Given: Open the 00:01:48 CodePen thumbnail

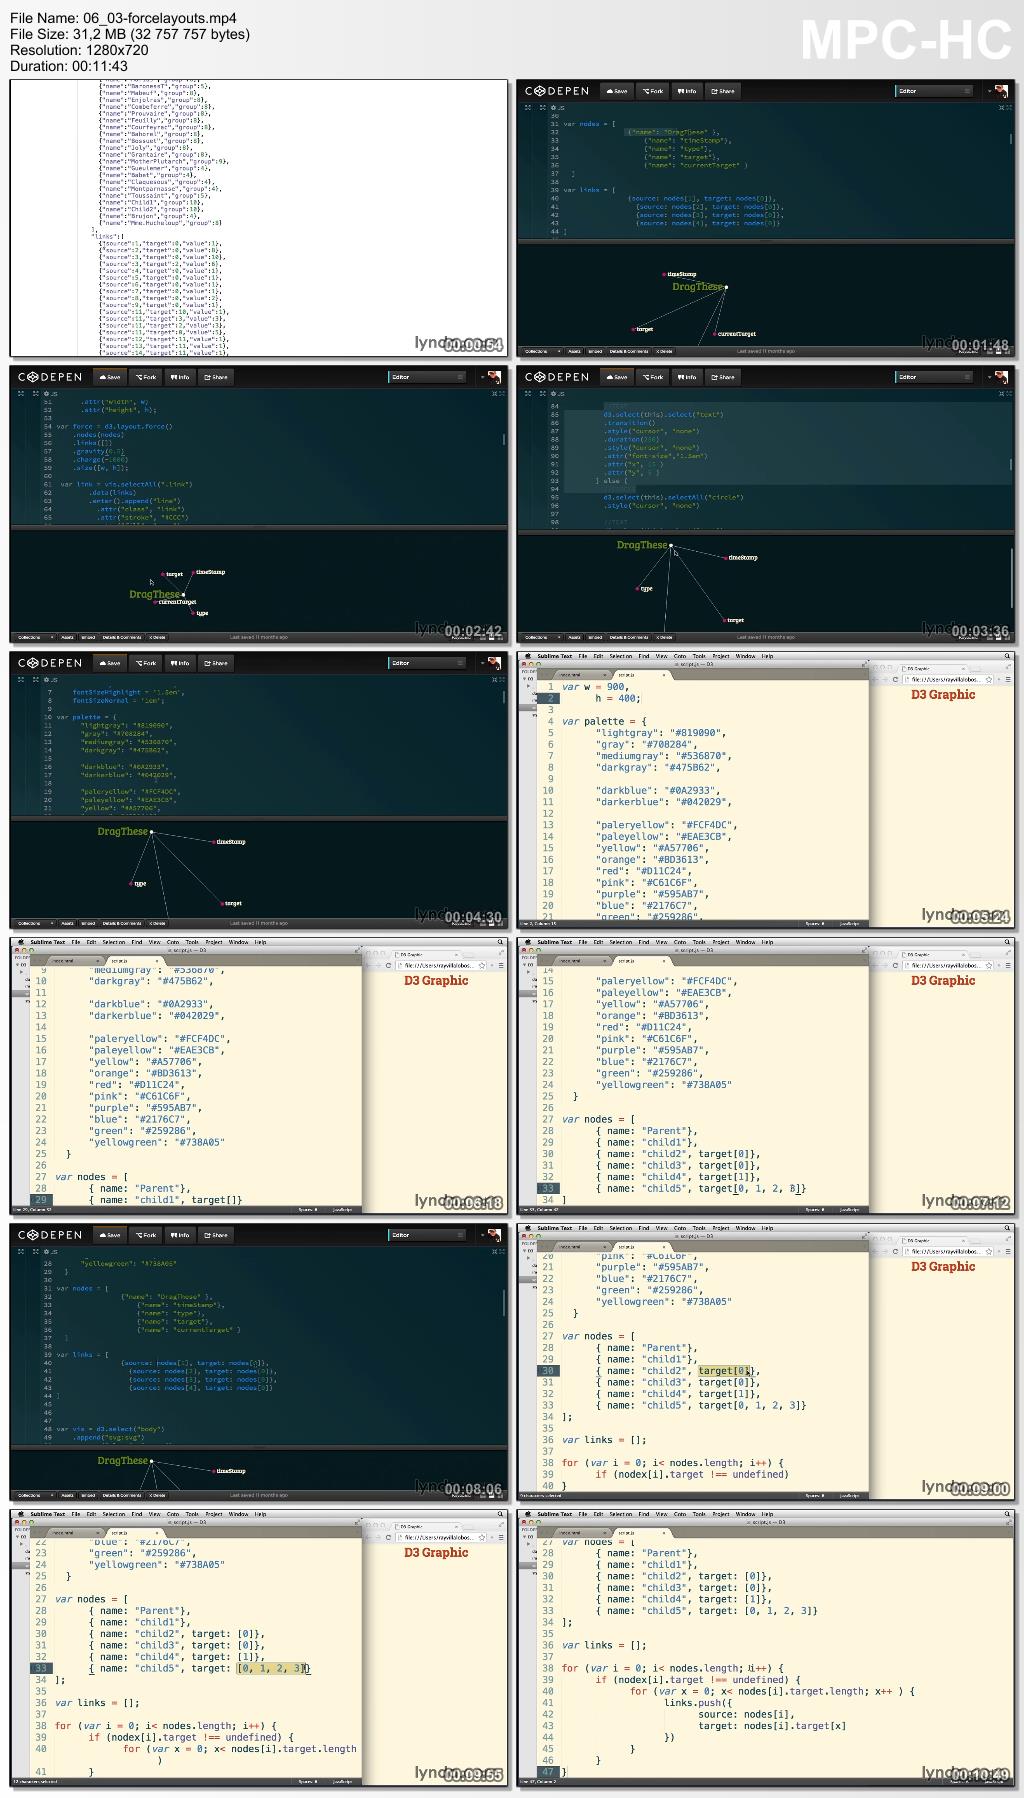Looking at the screenshot, I should (766, 217).
